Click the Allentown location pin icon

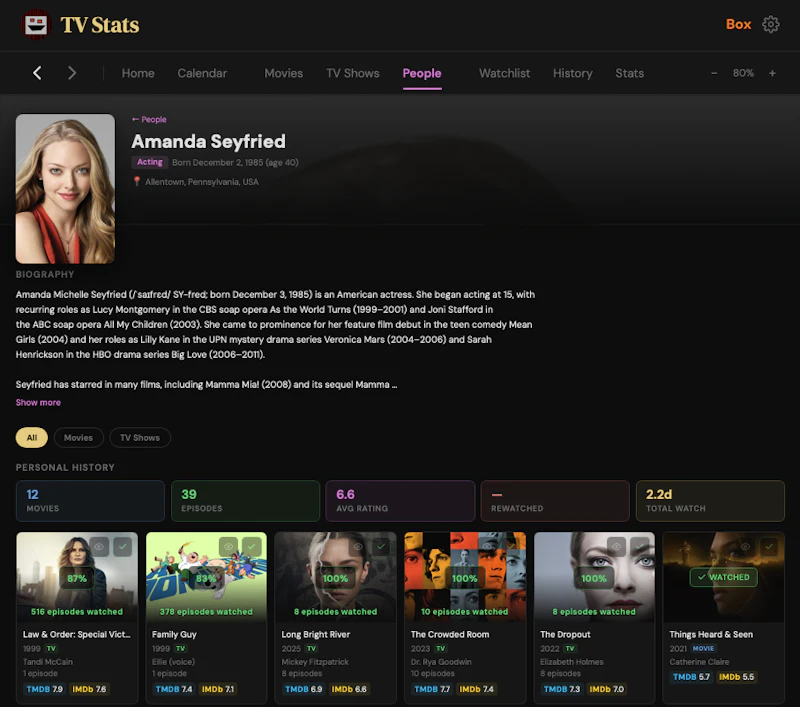coord(137,181)
